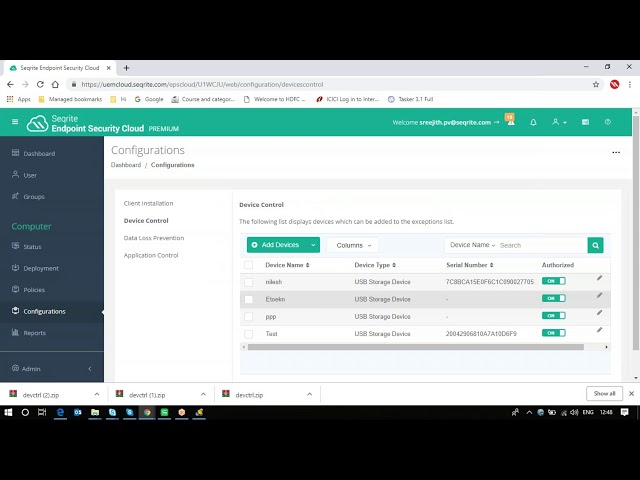Click the table's horizontal scrollbar
This screenshot has width=640, height=480.
(415, 347)
